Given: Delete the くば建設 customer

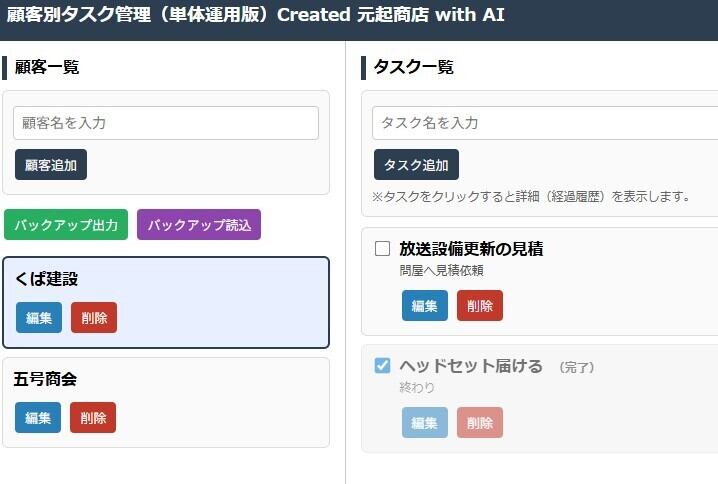Looking at the screenshot, I should 94,317.
